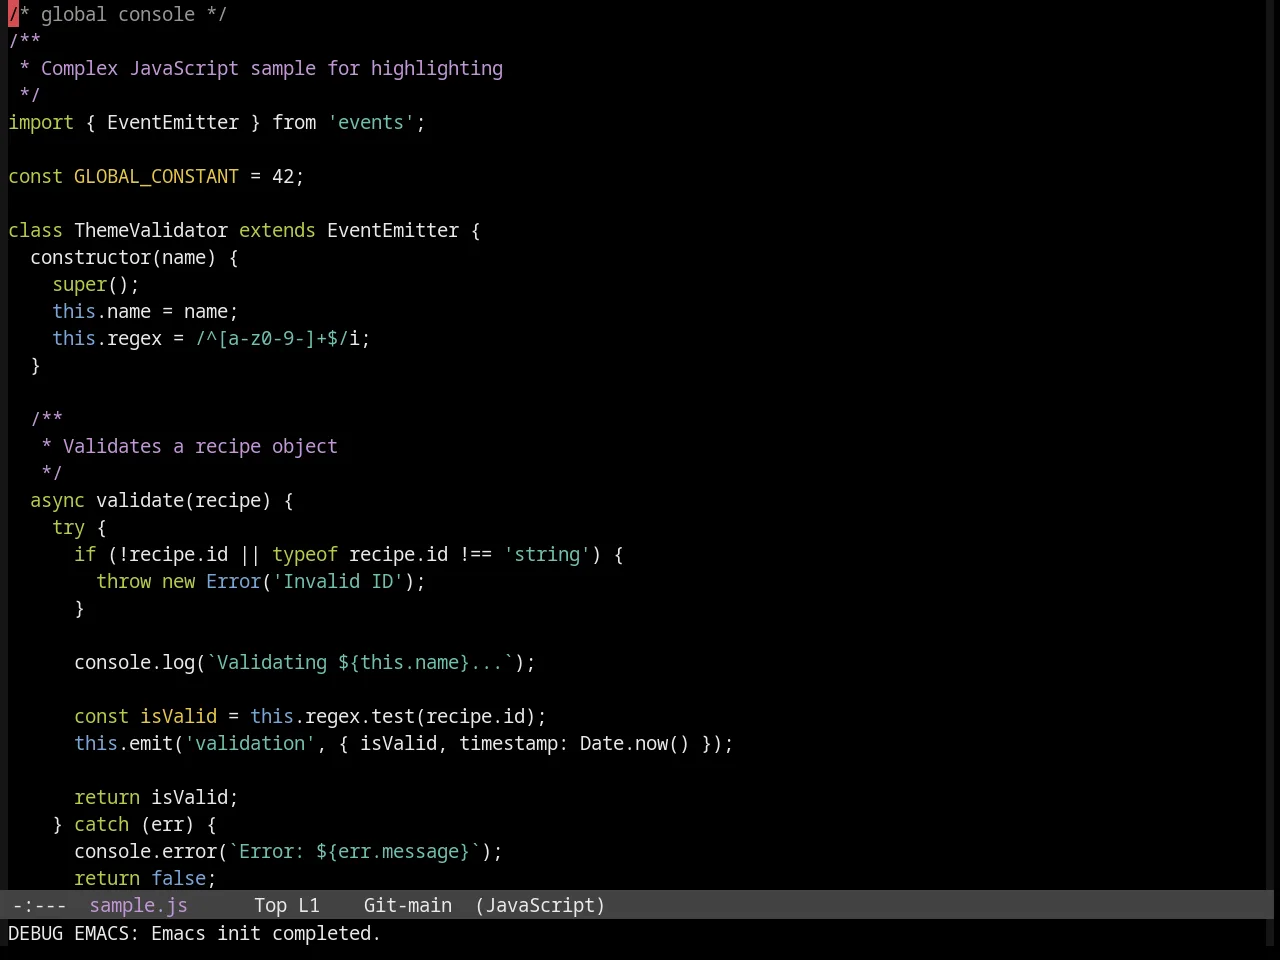Place cursor on 'global console' comment

click(118, 14)
